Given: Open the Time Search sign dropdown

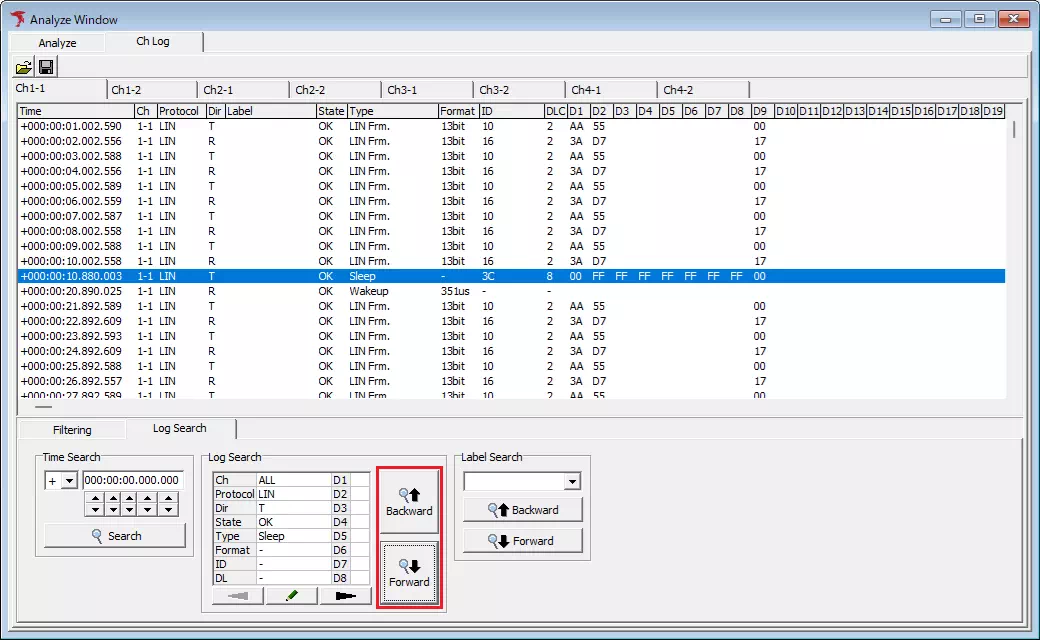Looking at the screenshot, I should (69, 481).
